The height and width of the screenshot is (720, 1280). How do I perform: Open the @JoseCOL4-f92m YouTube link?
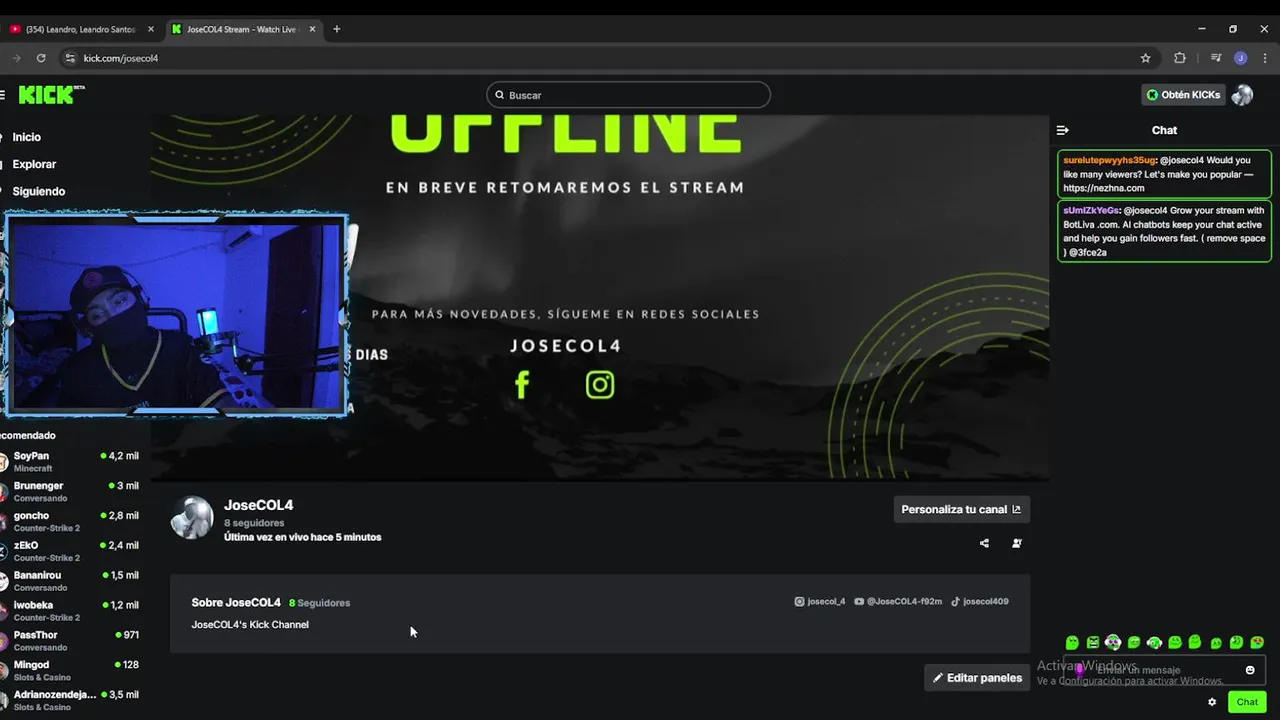tap(898, 602)
